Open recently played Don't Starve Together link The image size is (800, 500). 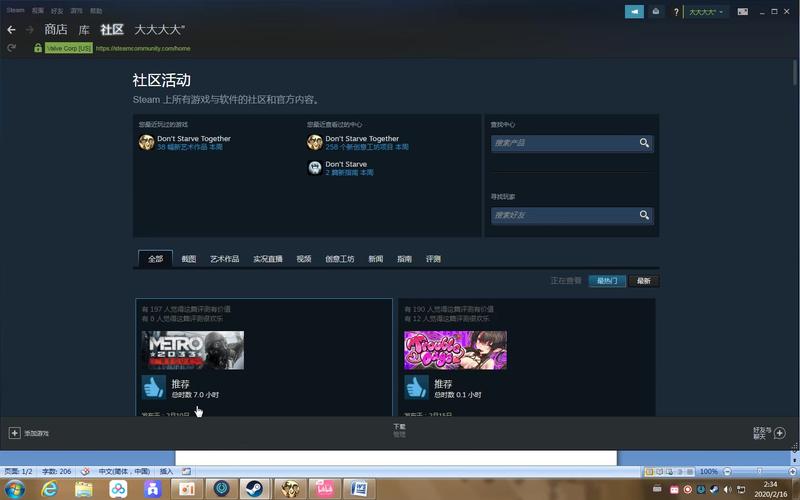[x=194, y=138]
